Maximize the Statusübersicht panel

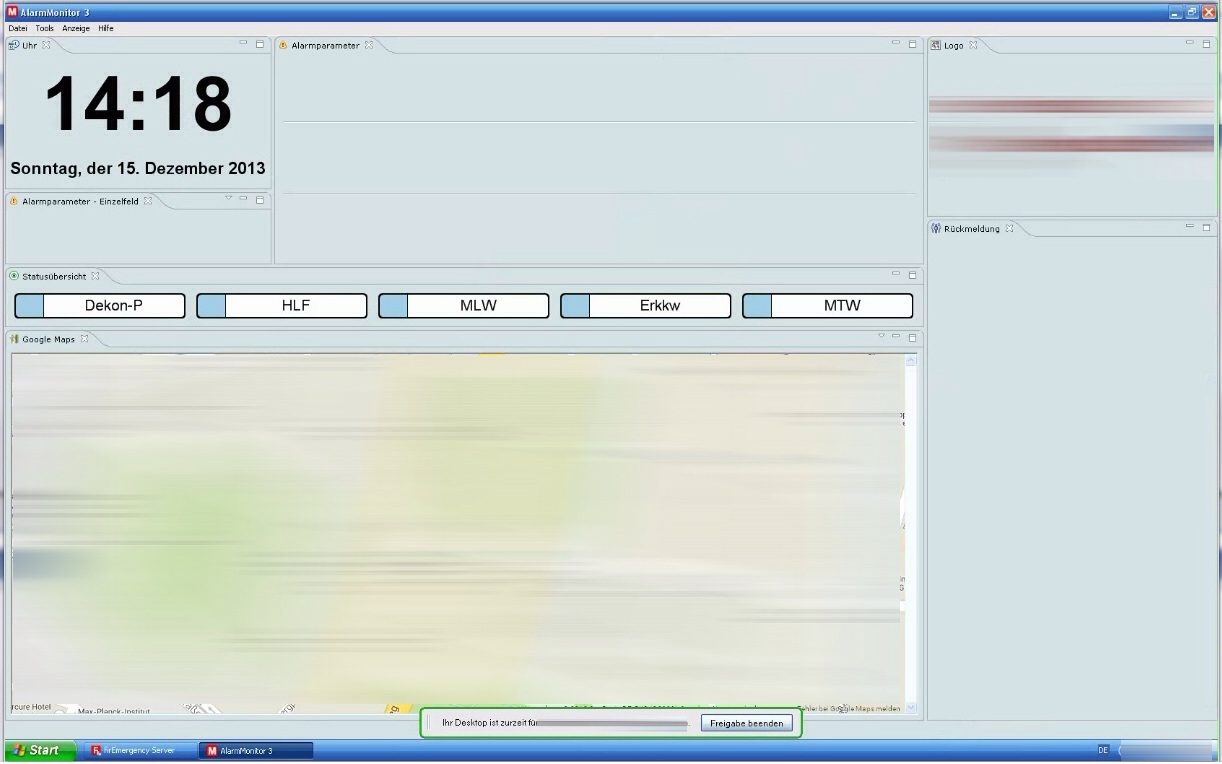(x=912, y=275)
